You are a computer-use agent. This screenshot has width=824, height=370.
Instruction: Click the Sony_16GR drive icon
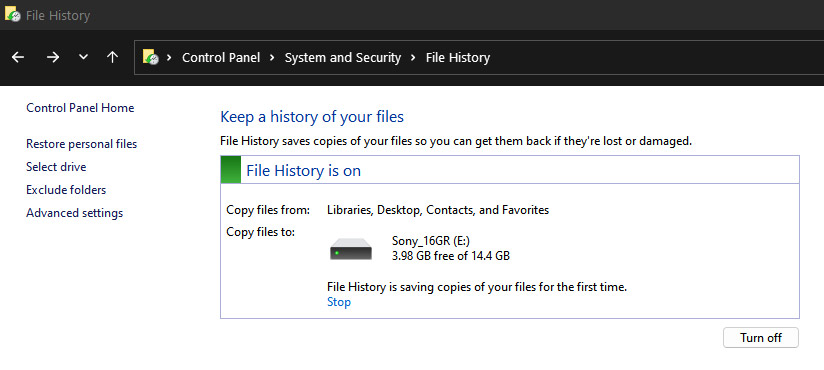click(351, 249)
